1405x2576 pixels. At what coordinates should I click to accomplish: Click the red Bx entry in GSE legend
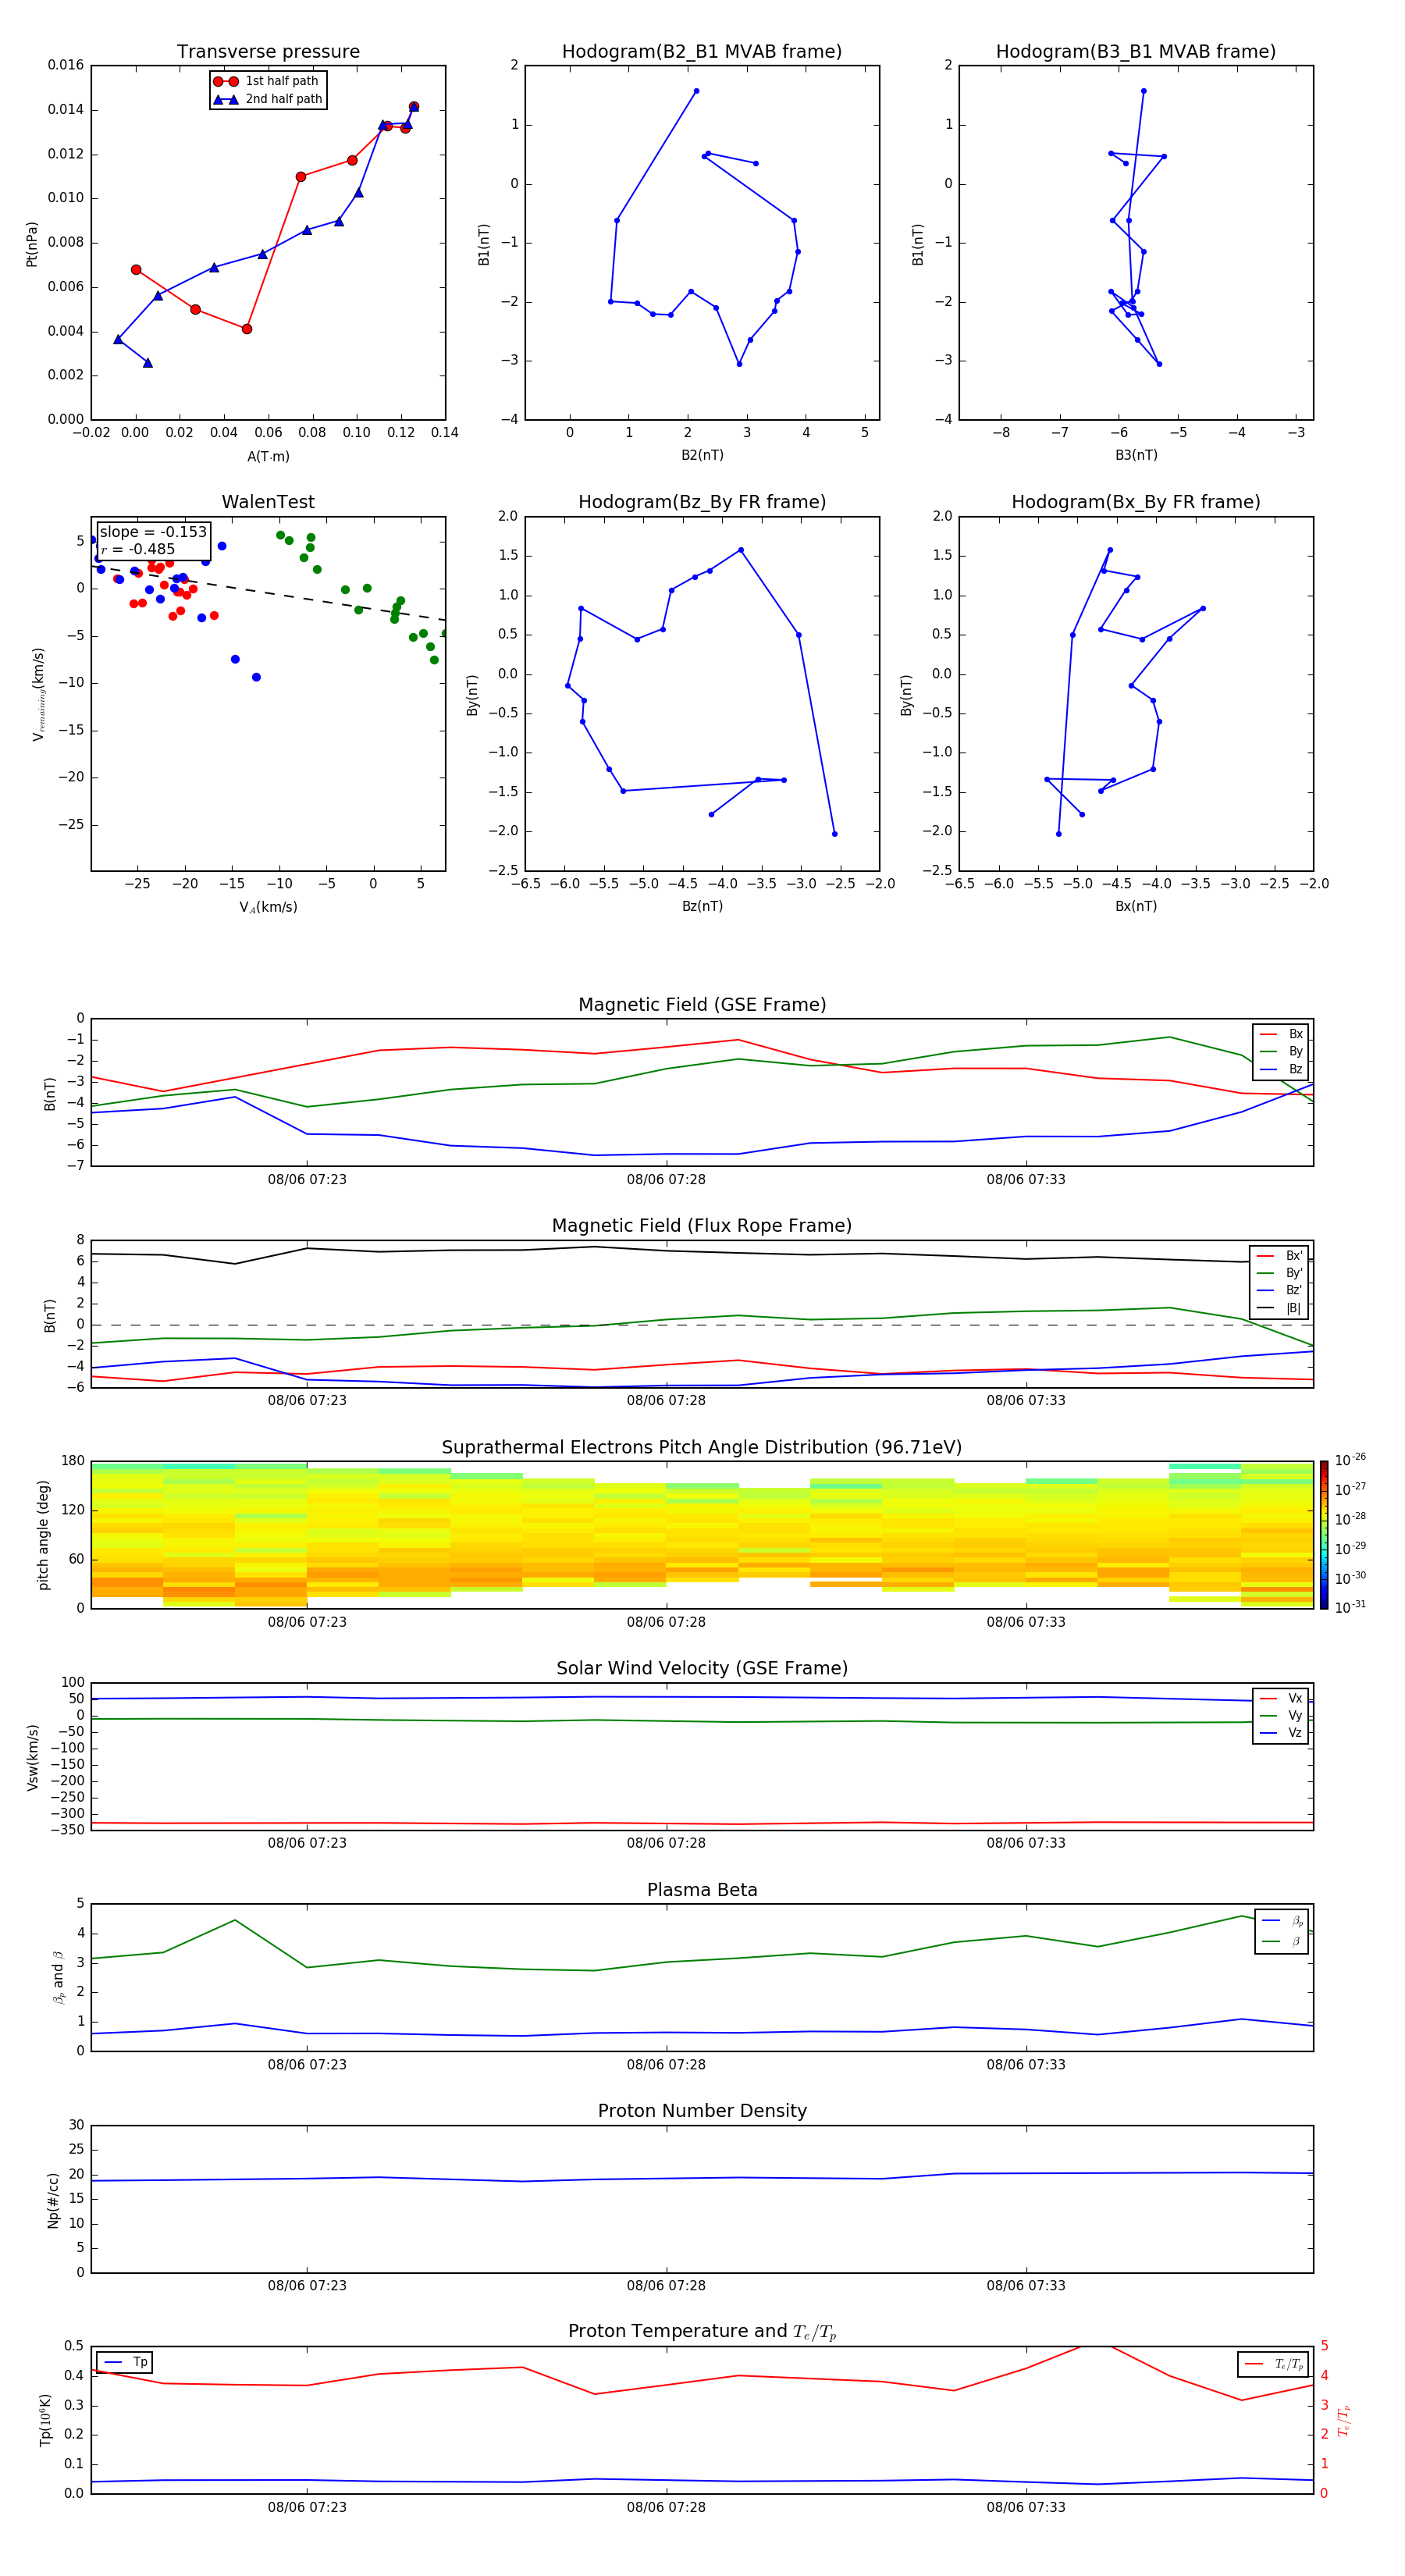(x=1281, y=1034)
